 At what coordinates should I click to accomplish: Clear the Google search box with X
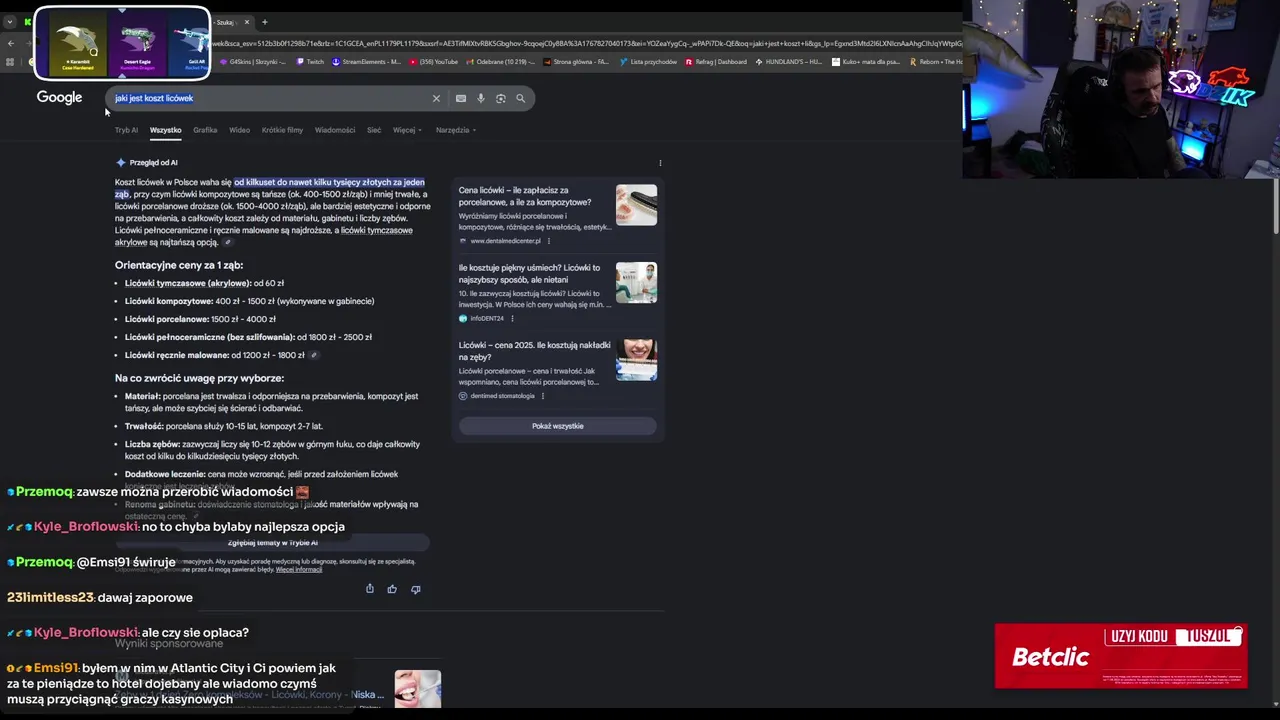click(x=436, y=98)
